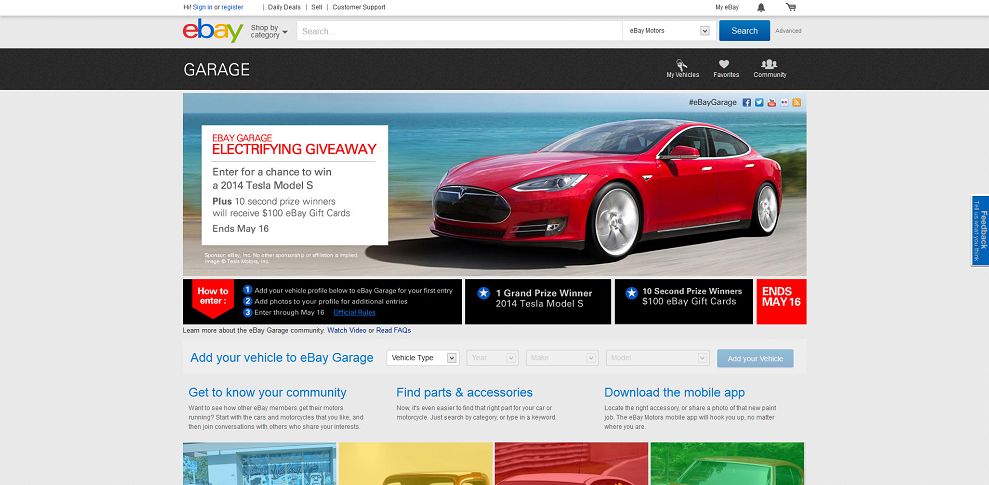This screenshot has height=485, width=989.
Task: Open the RSS feed icon
Action: tap(797, 102)
